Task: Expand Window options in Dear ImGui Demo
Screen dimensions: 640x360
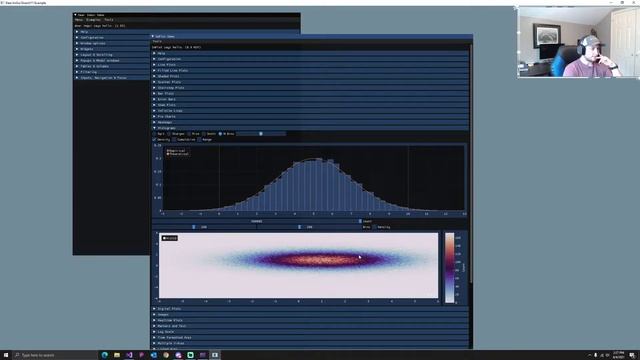Action: click(112, 43)
